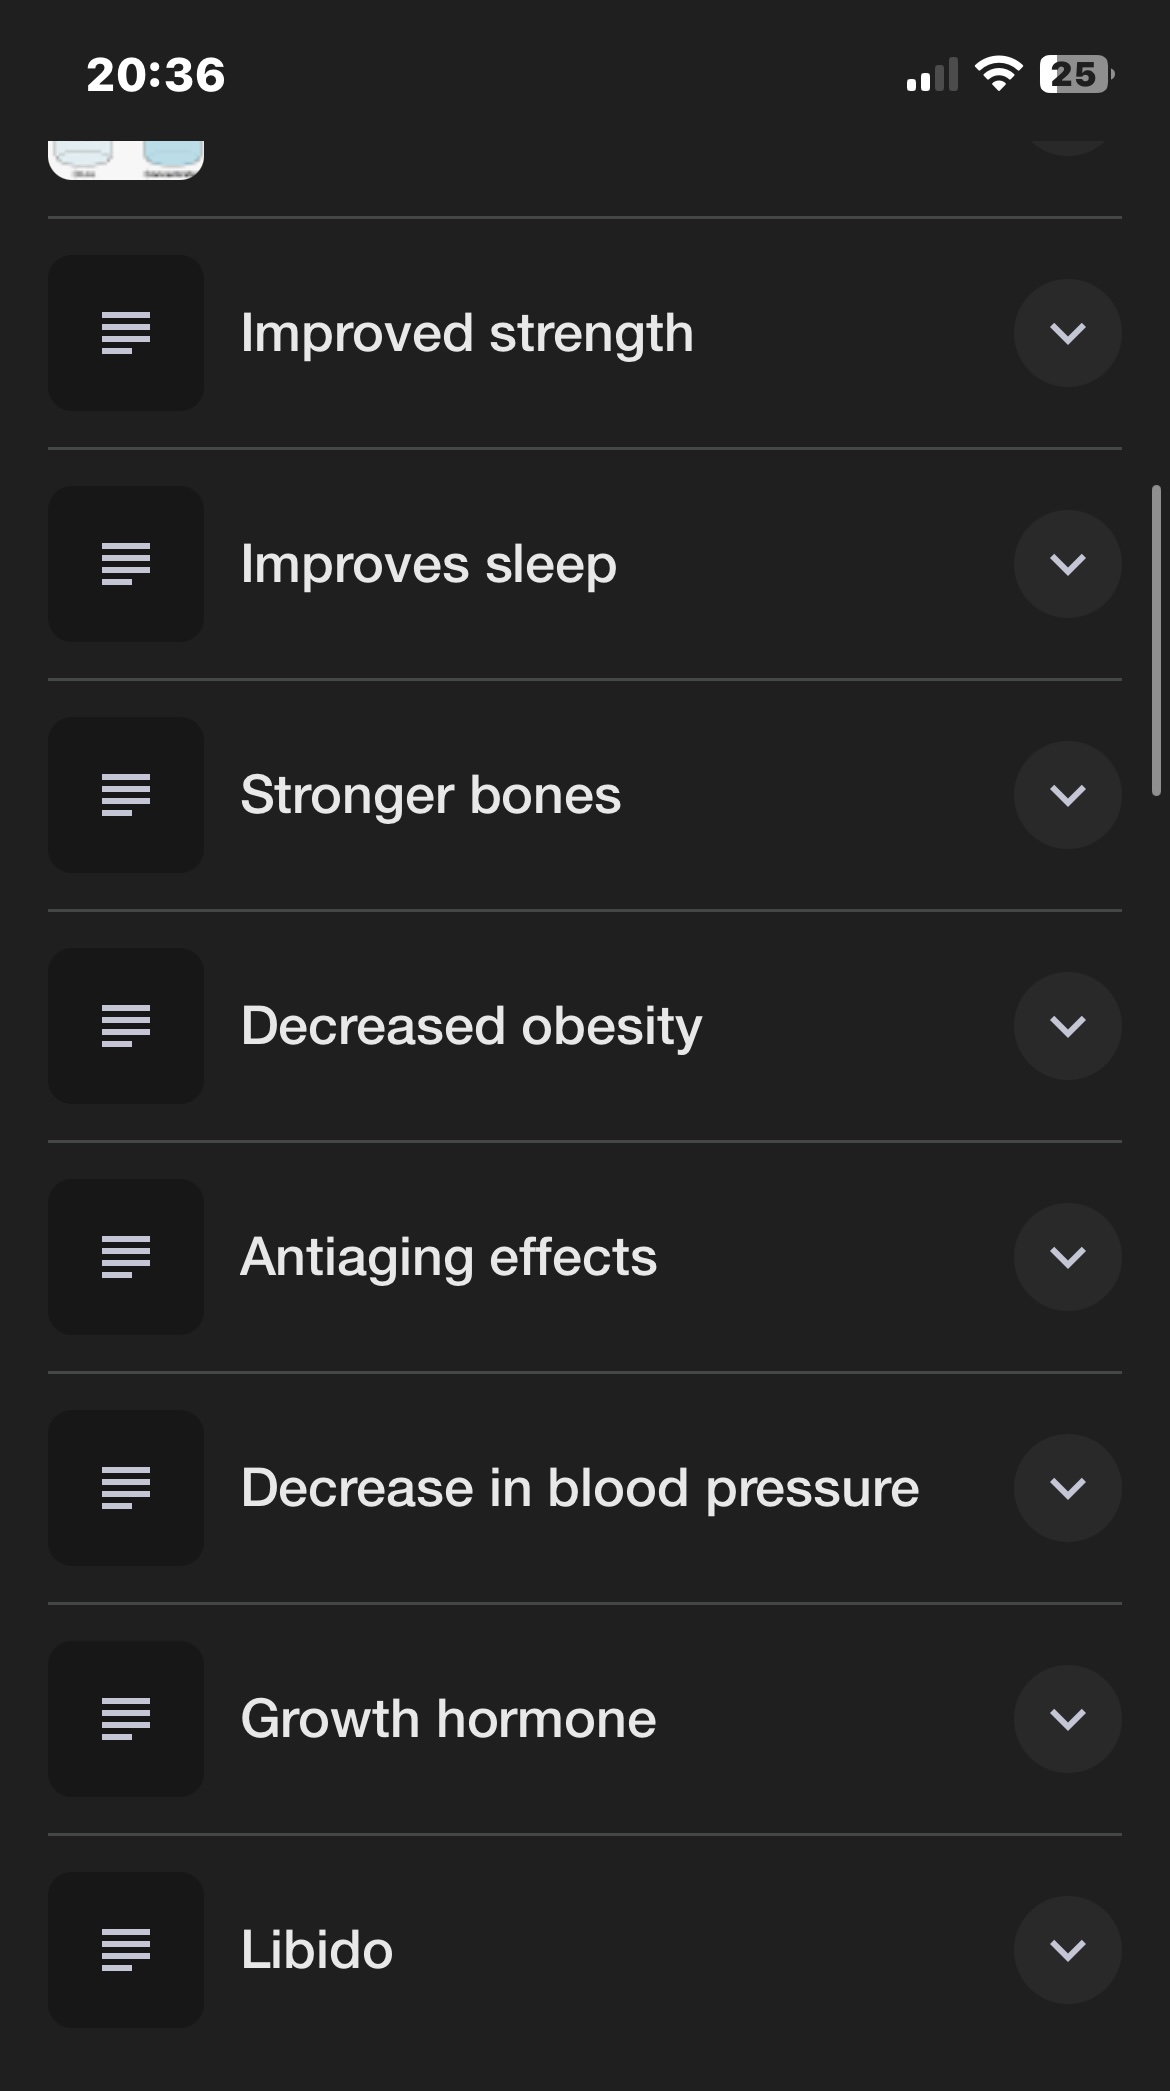Open the Antiaging effects title text
The height and width of the screenshot is (2091, 1170).
pos(449,1258)
